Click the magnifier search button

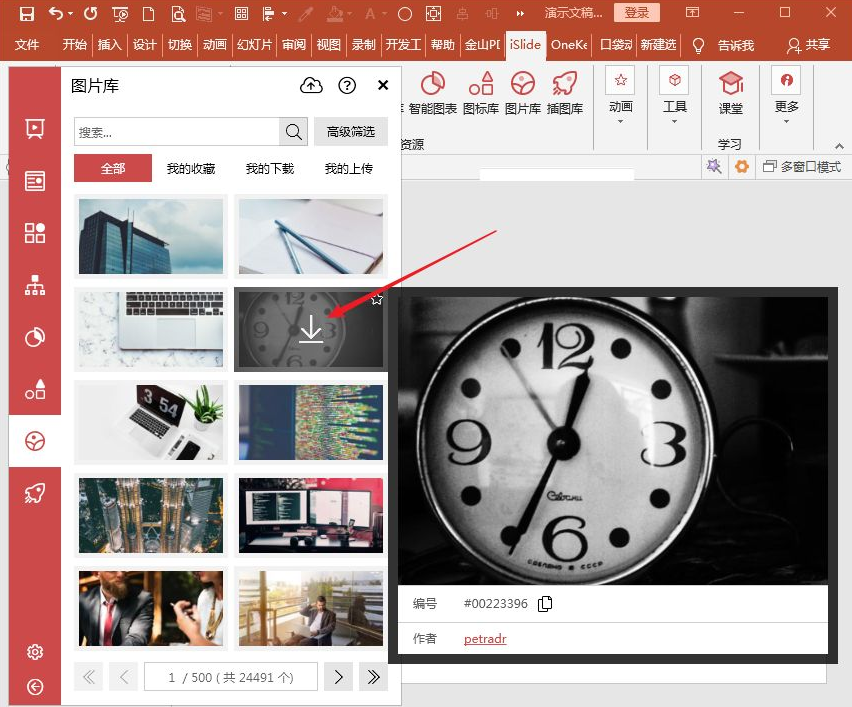[x=293, y=132]
